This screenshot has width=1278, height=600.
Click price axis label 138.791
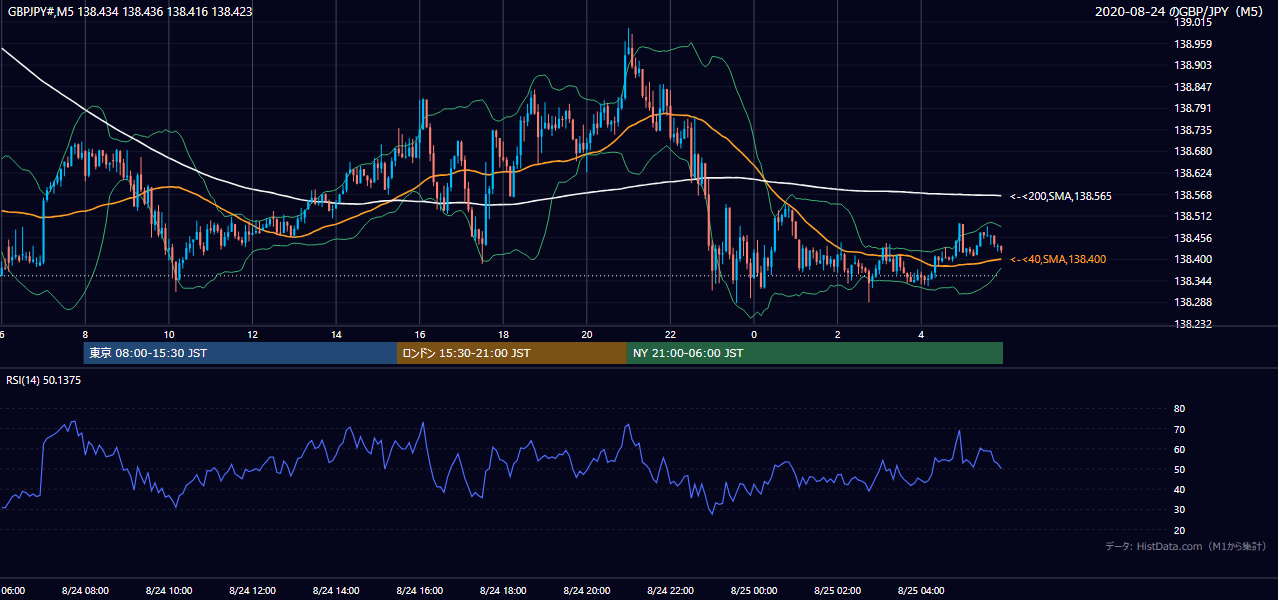coord(1191,109)
